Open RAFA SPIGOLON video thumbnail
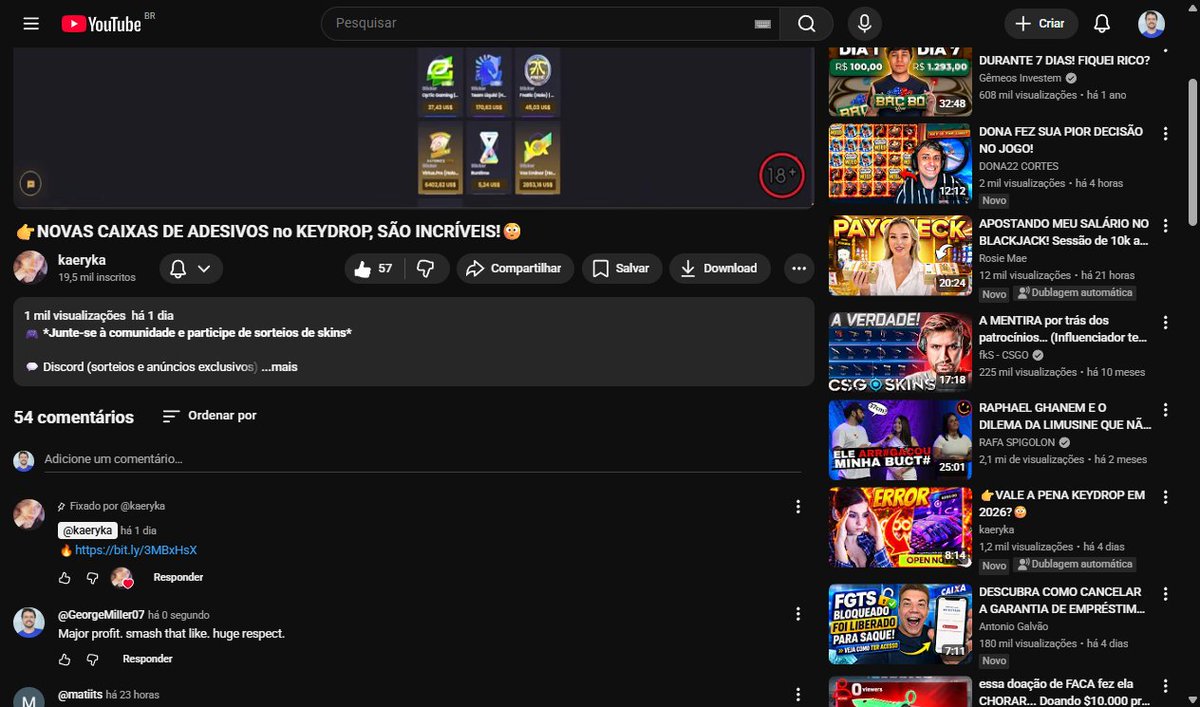The height and width of the screenshot is (707, 1200). [900, 440]
